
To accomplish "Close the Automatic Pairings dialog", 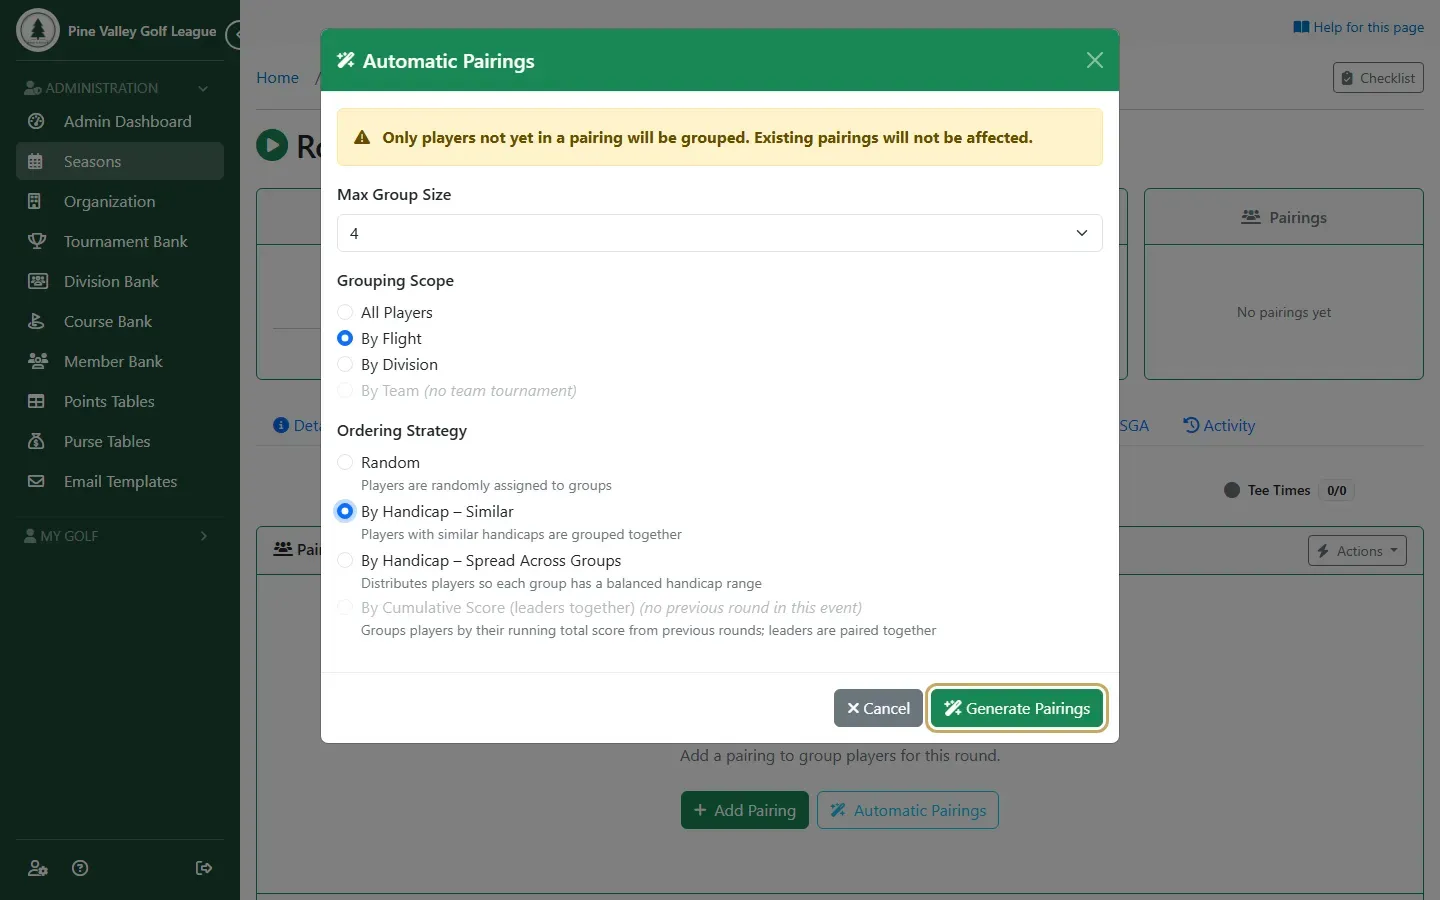I will click(1095, 60).
